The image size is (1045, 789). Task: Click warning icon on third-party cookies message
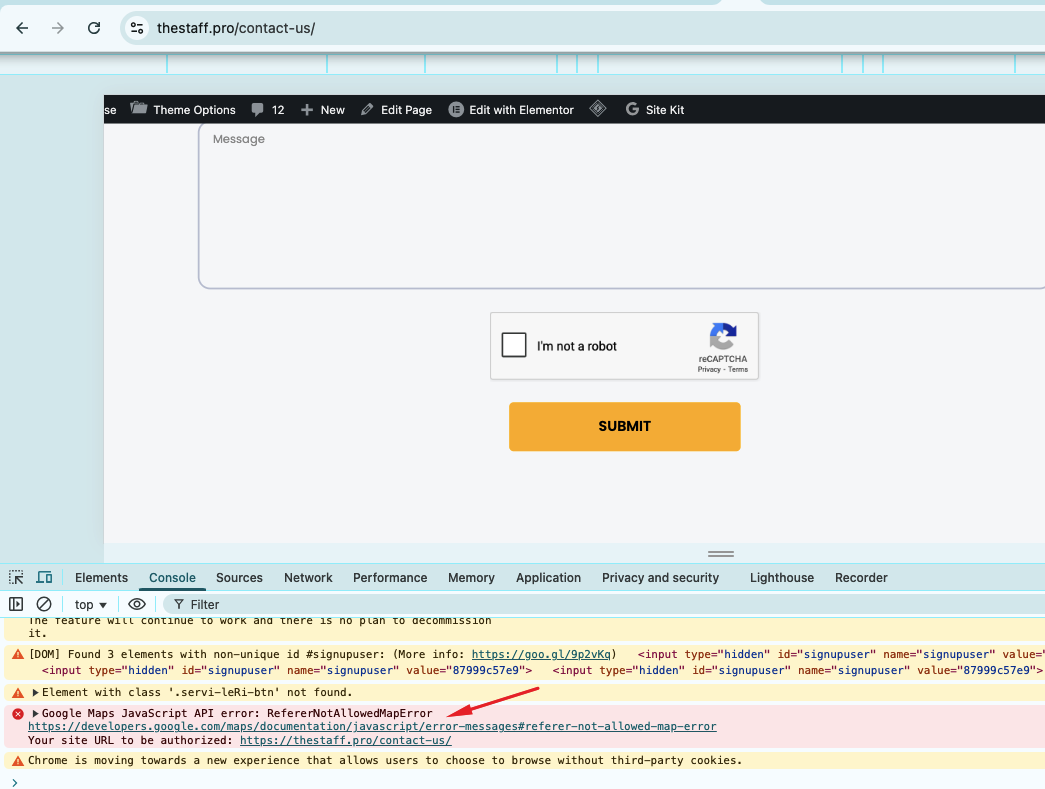pyautogui.click(x=18, y=760)
